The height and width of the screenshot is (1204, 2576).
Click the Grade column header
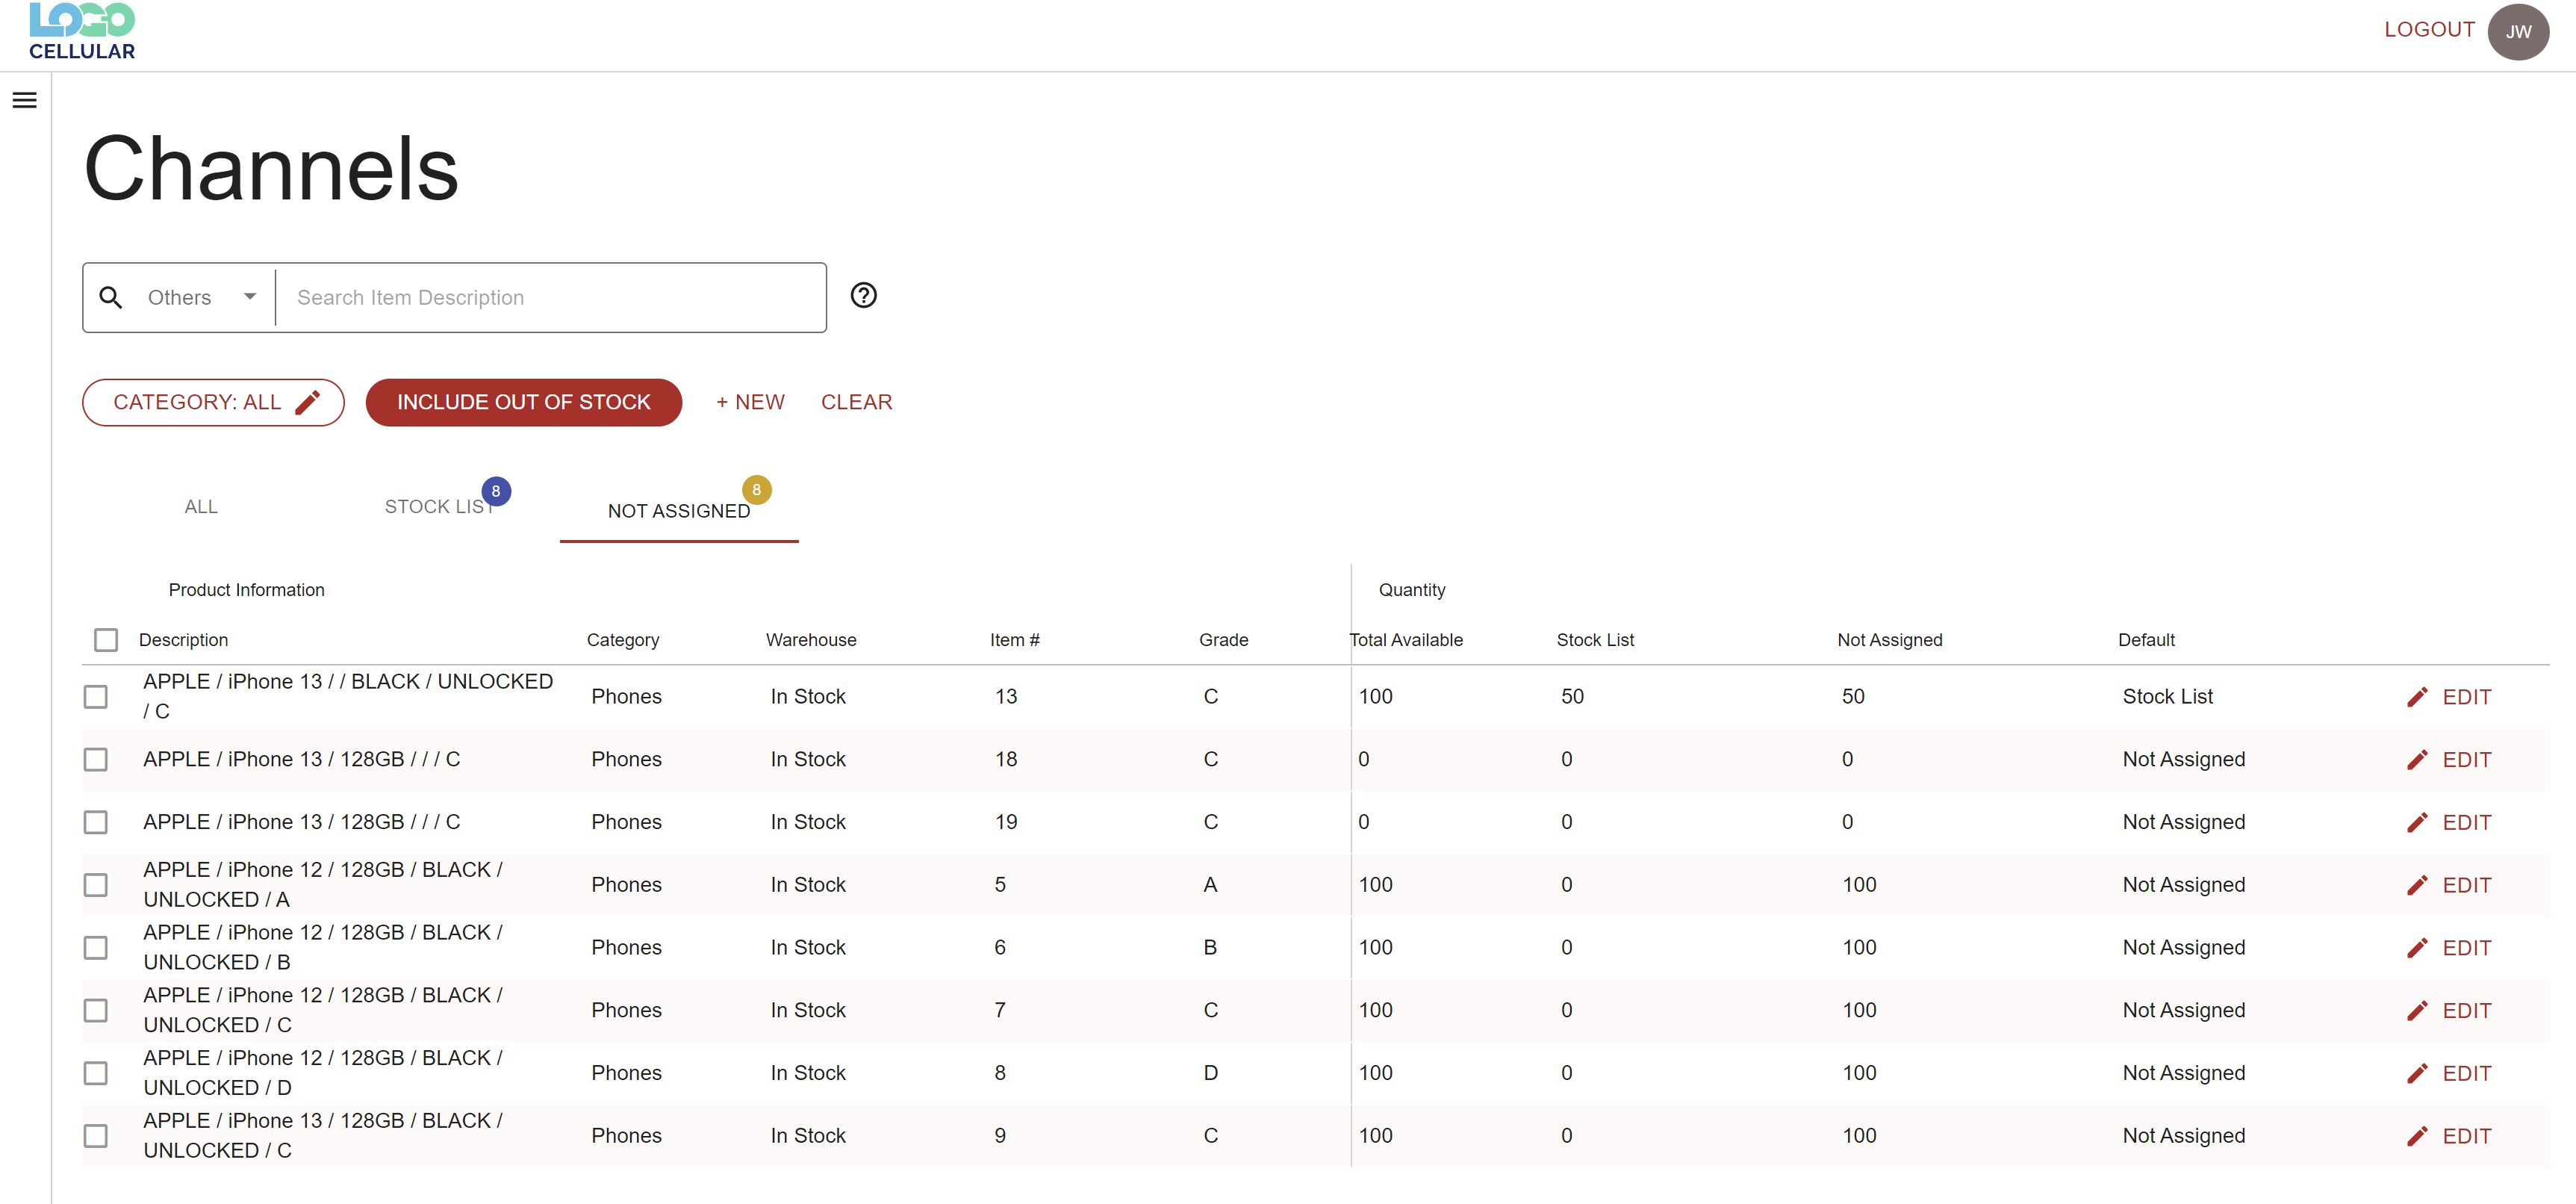pyautogui.click(x=1224, y=640)
